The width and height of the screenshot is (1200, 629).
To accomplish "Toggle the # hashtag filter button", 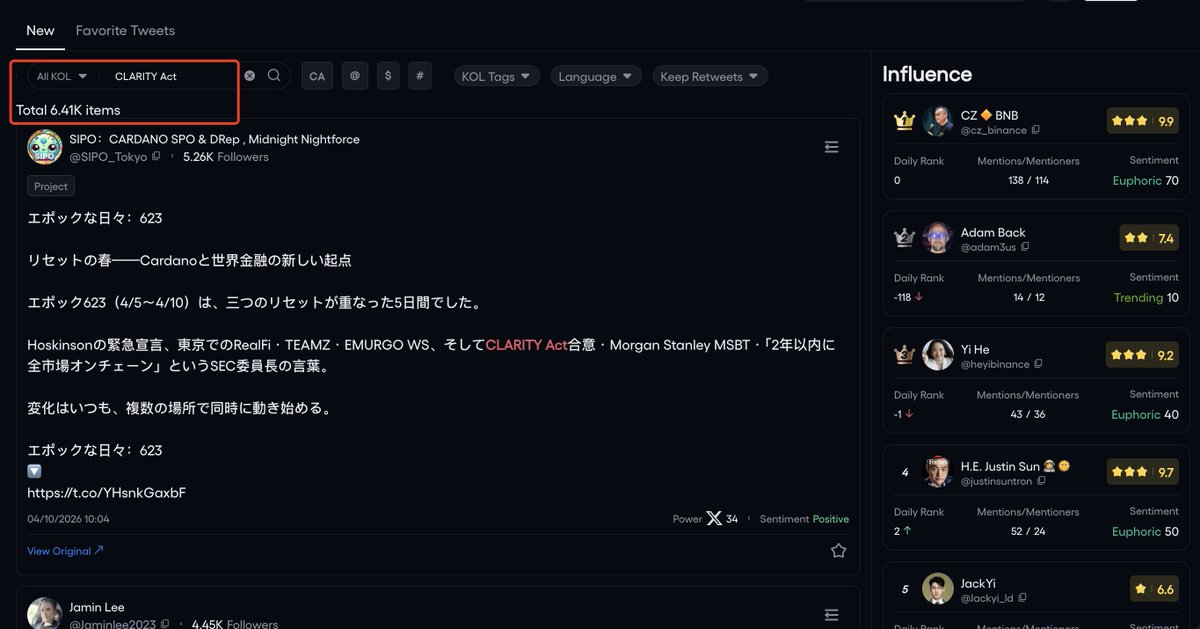I will (x=420, y=76).
